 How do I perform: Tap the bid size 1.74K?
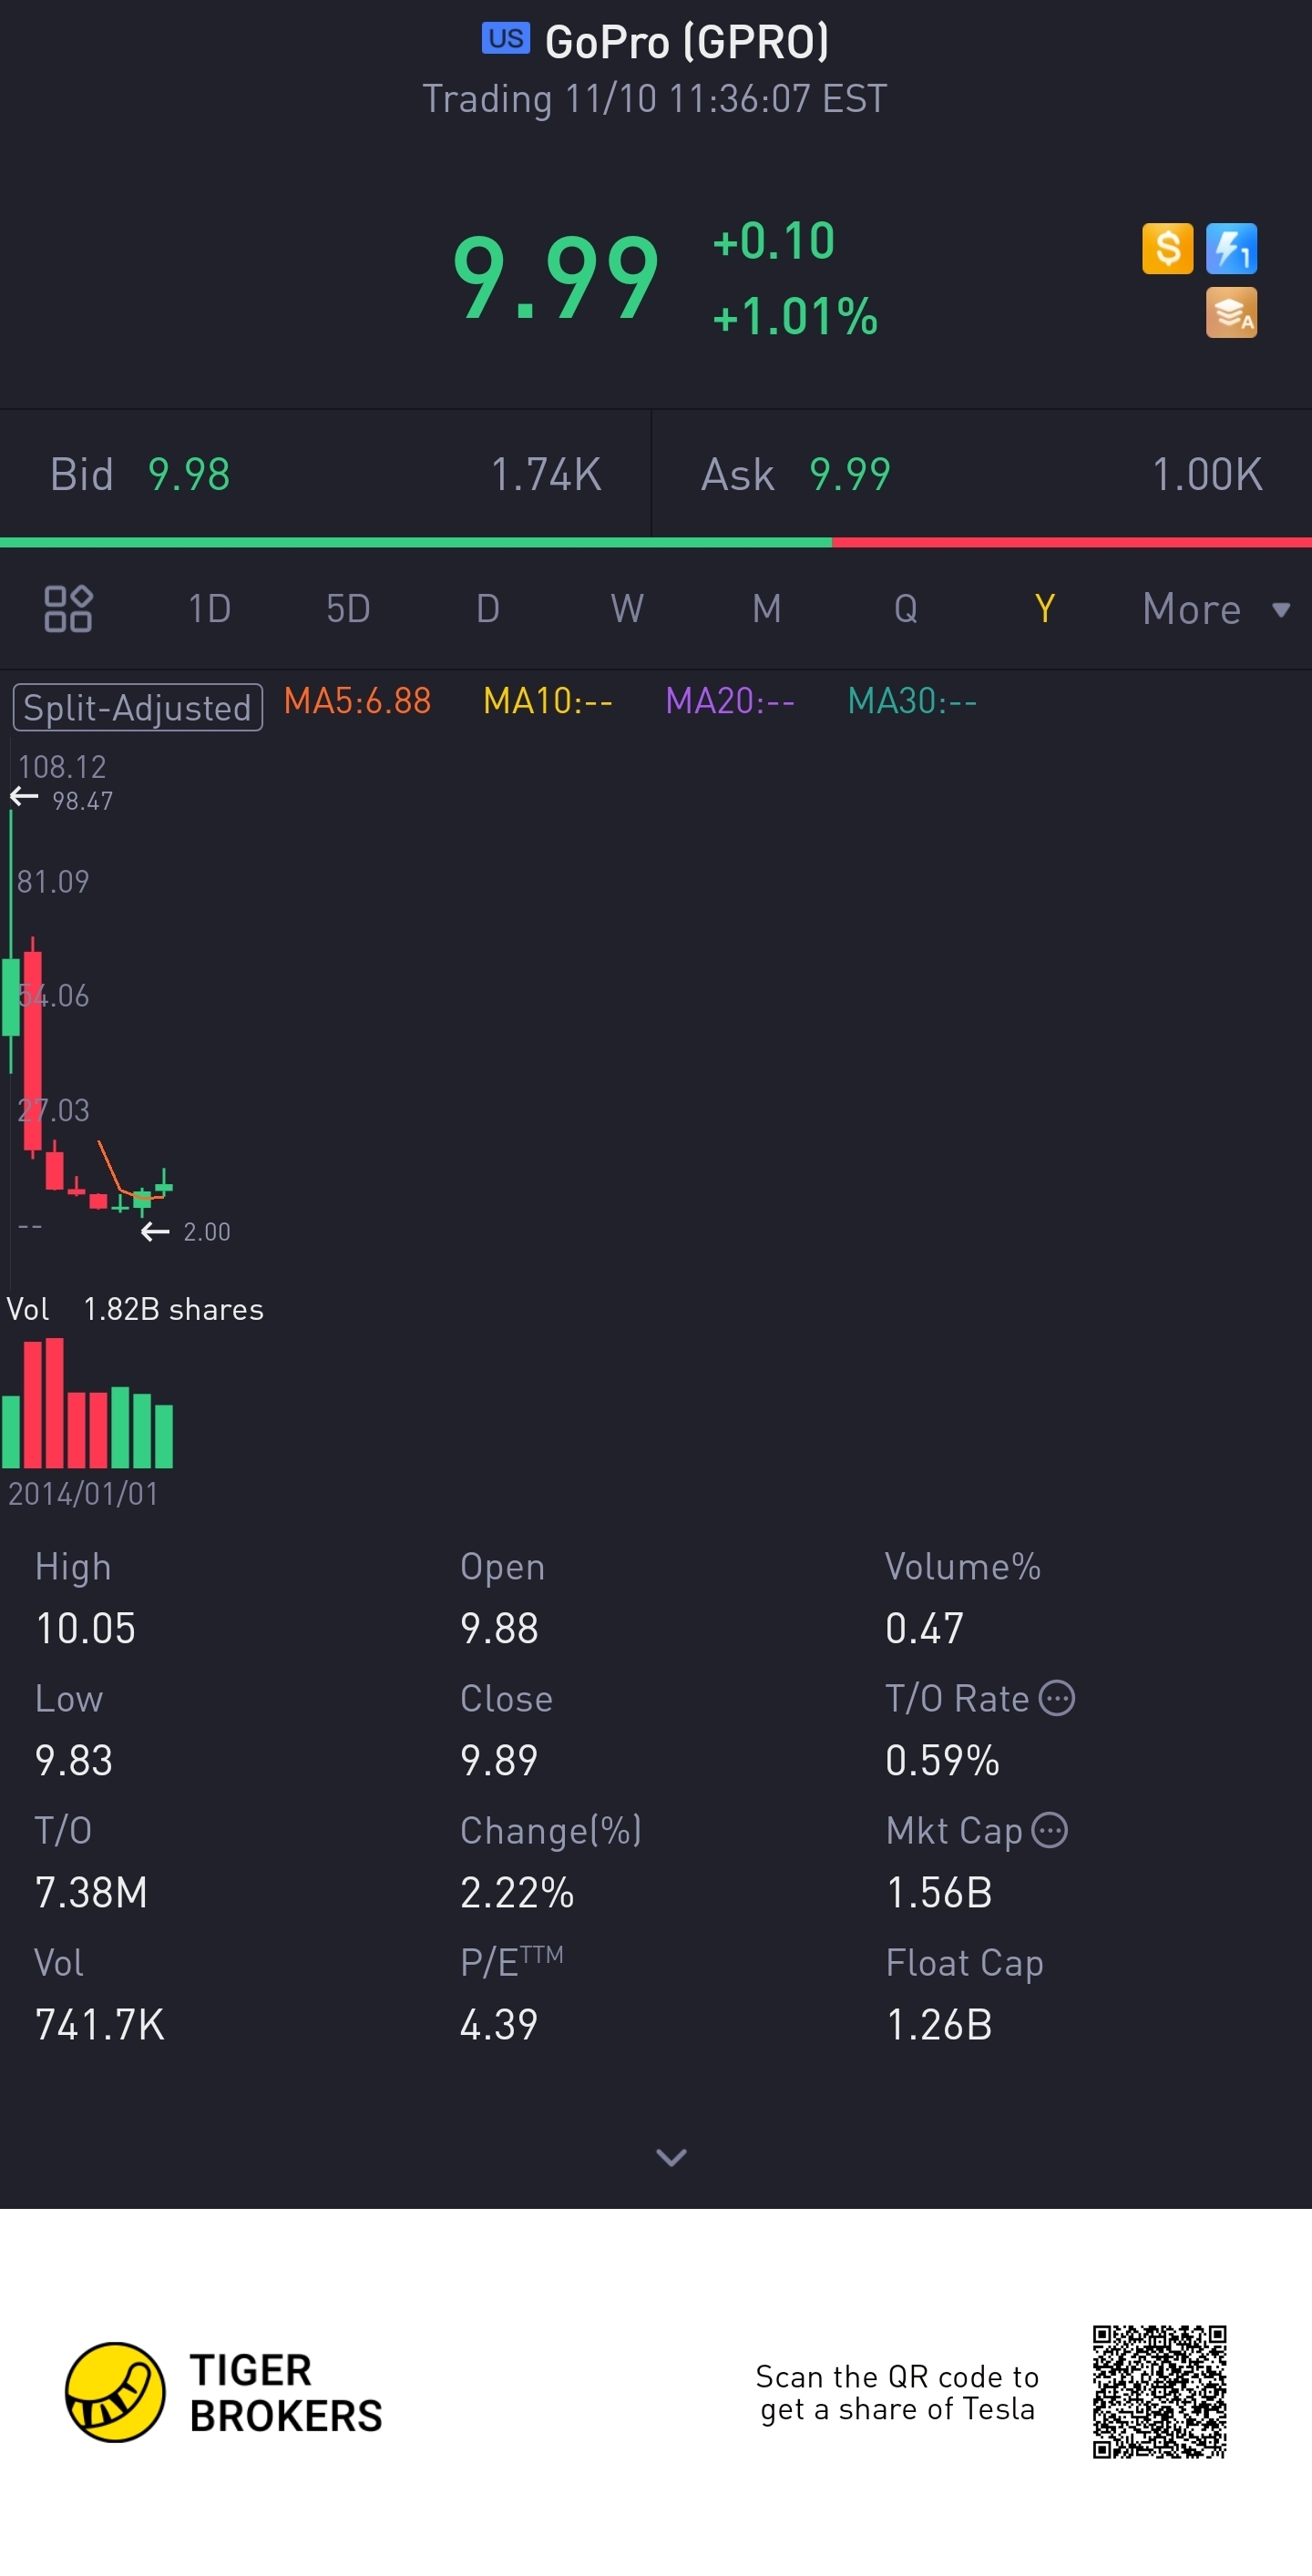[x=546, y=474]
